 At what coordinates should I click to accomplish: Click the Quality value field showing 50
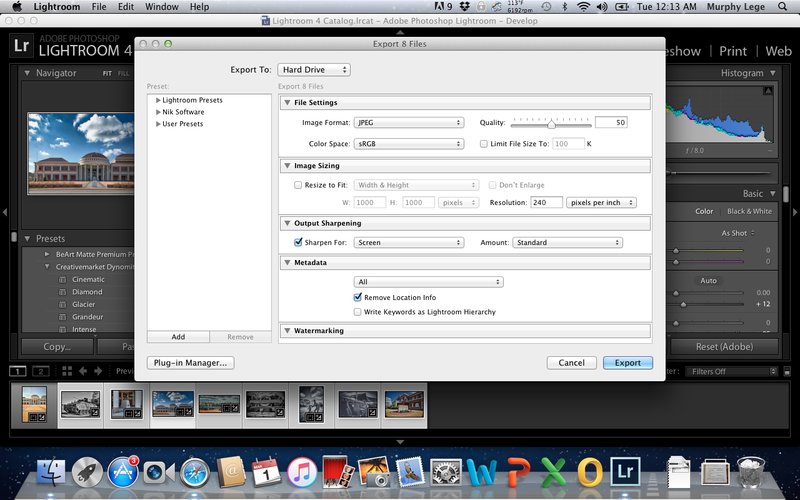[611, 122]
